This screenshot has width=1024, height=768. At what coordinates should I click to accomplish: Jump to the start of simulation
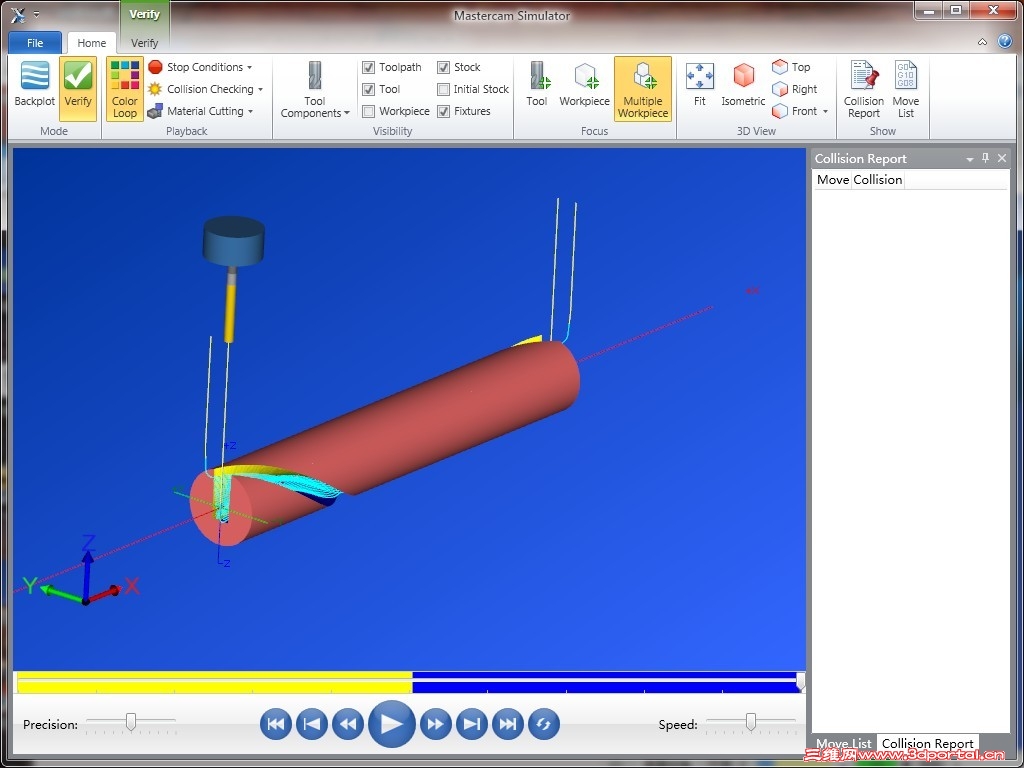click(276, 724)
